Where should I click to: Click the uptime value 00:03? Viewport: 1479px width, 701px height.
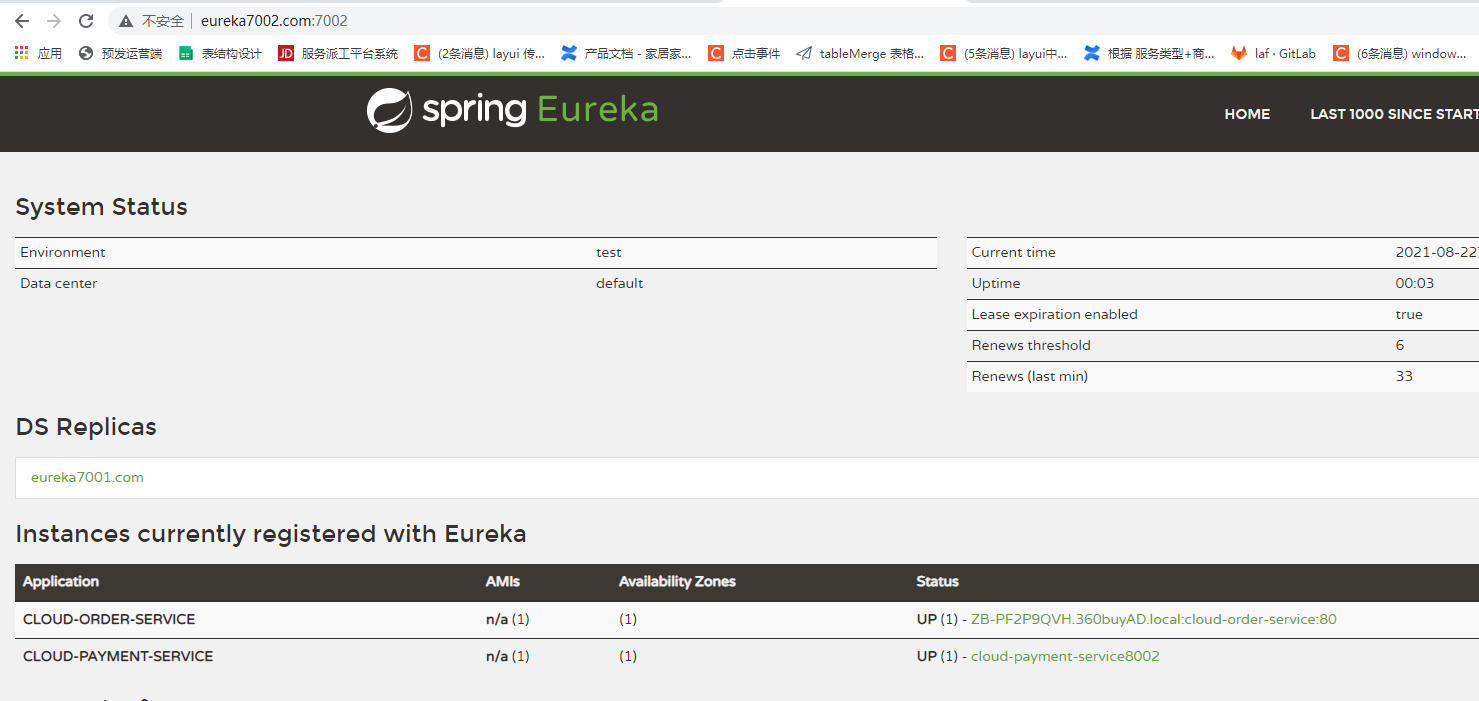(1415, 283)
